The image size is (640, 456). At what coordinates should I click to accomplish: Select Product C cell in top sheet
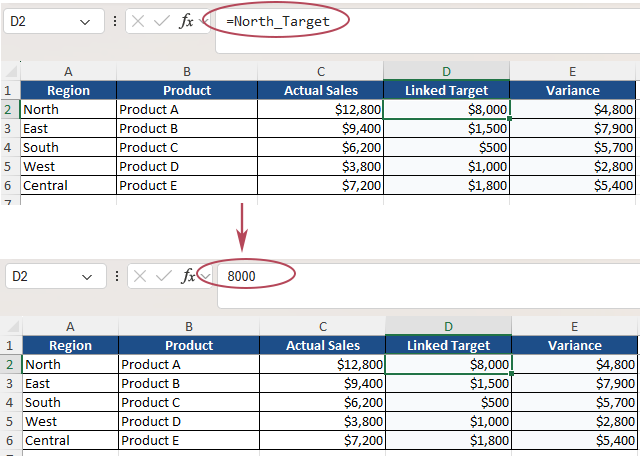[x=187, y=147]
